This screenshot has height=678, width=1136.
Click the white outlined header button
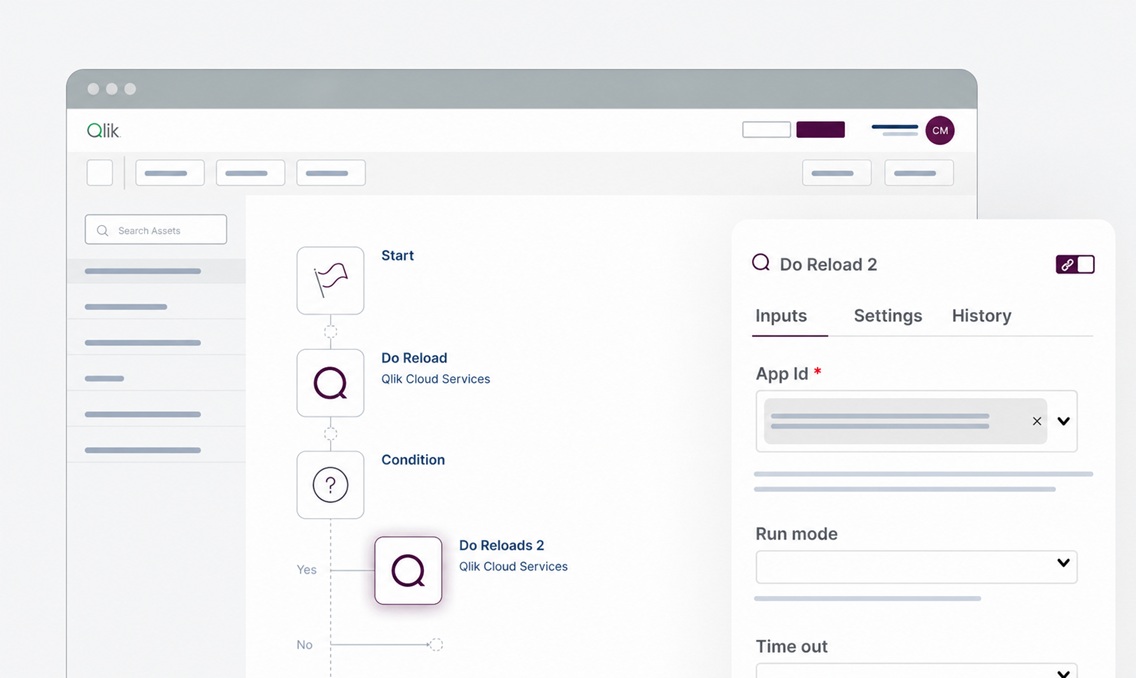[767, 130]
